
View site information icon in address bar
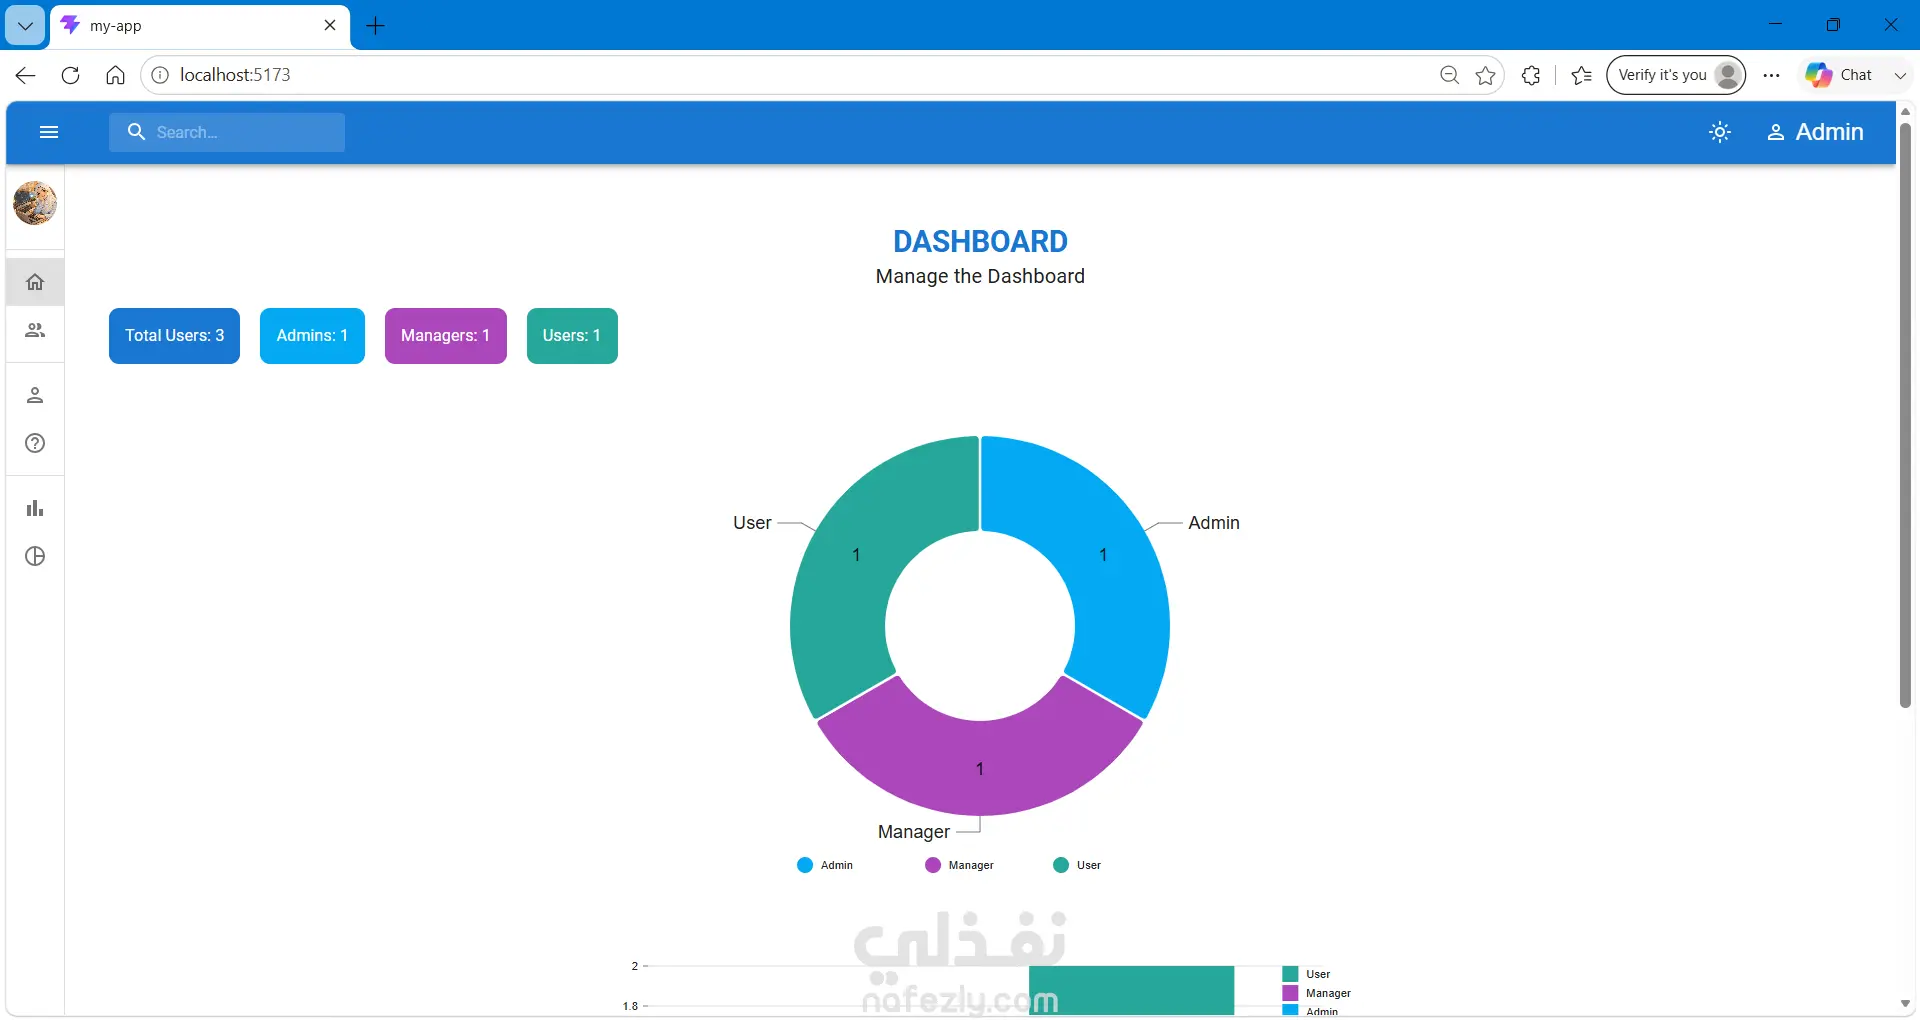(160, 75)
